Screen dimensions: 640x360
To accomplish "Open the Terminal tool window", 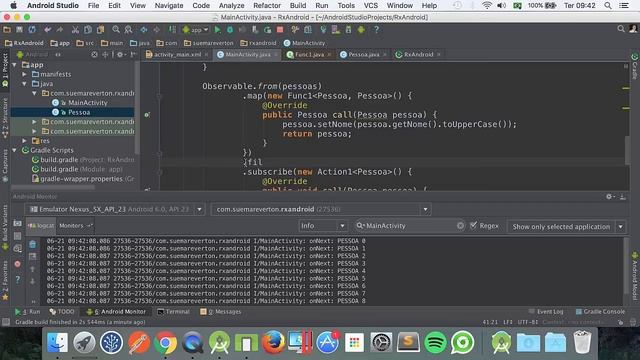I will tap(173, 311).
